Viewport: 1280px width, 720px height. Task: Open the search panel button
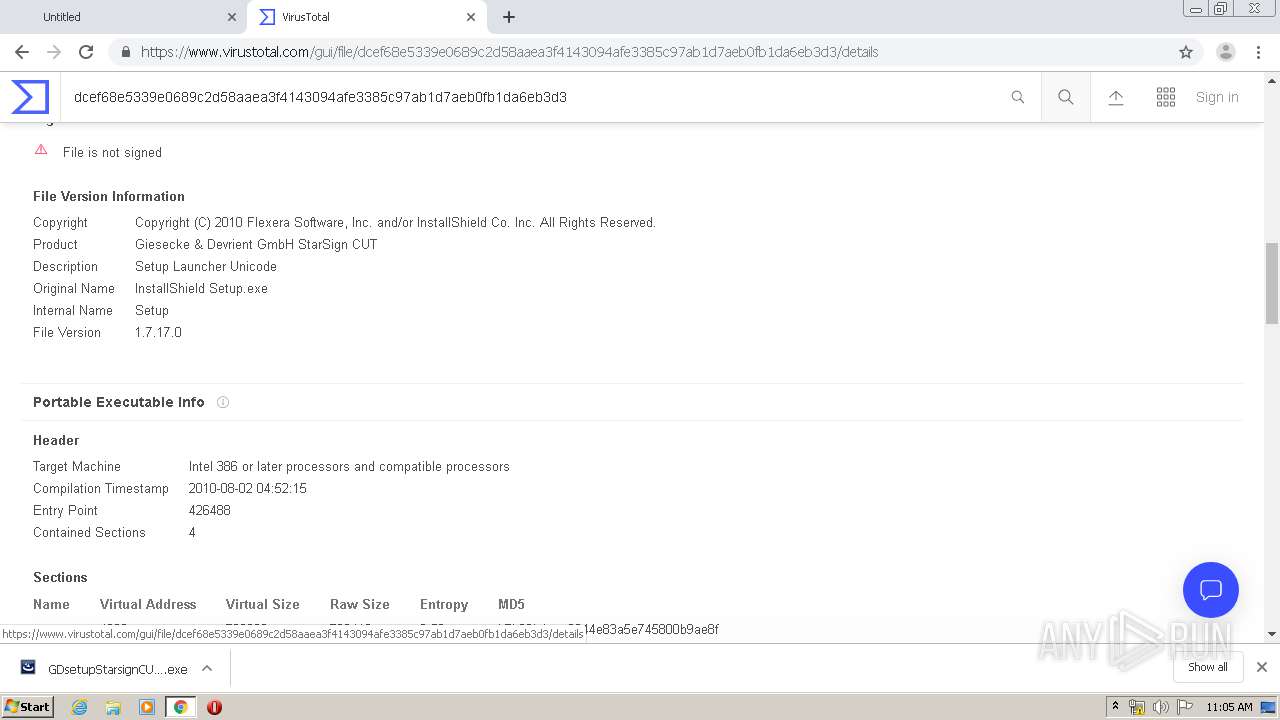1066,97
